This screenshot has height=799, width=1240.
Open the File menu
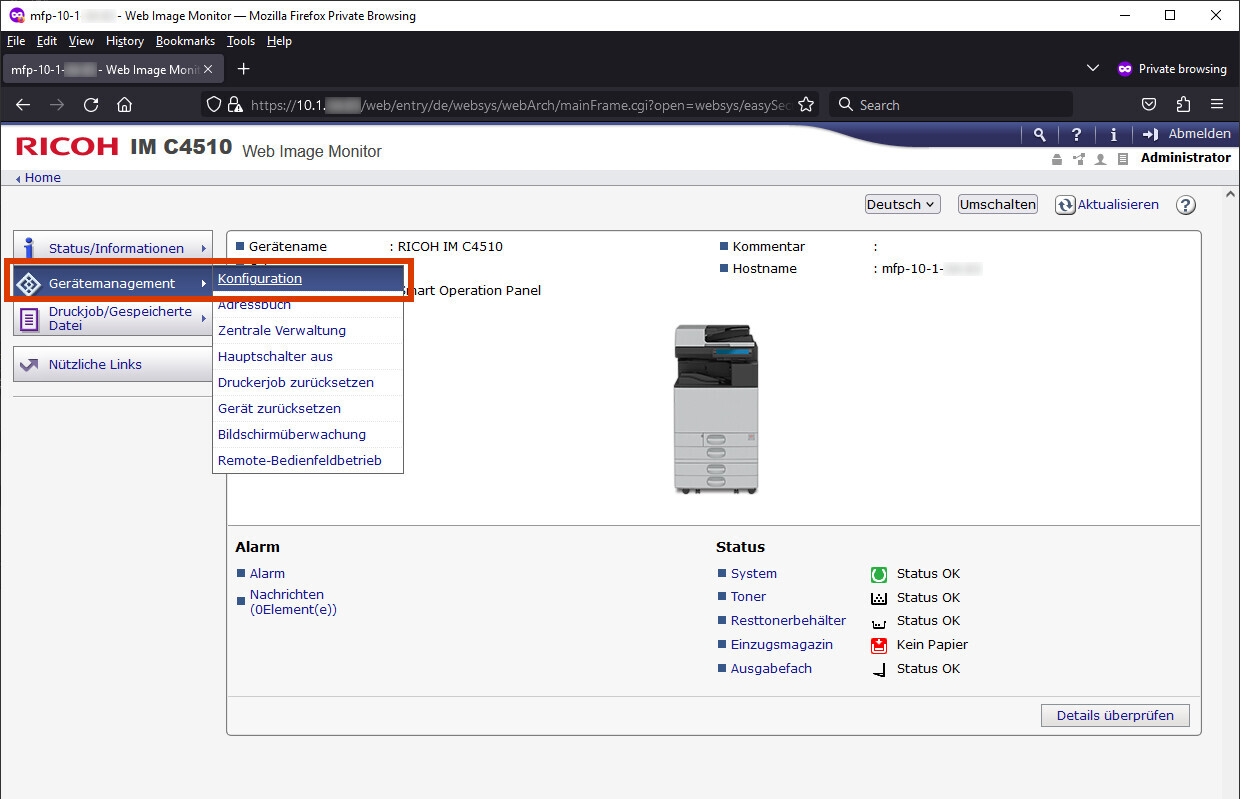[x=16, y=41]
